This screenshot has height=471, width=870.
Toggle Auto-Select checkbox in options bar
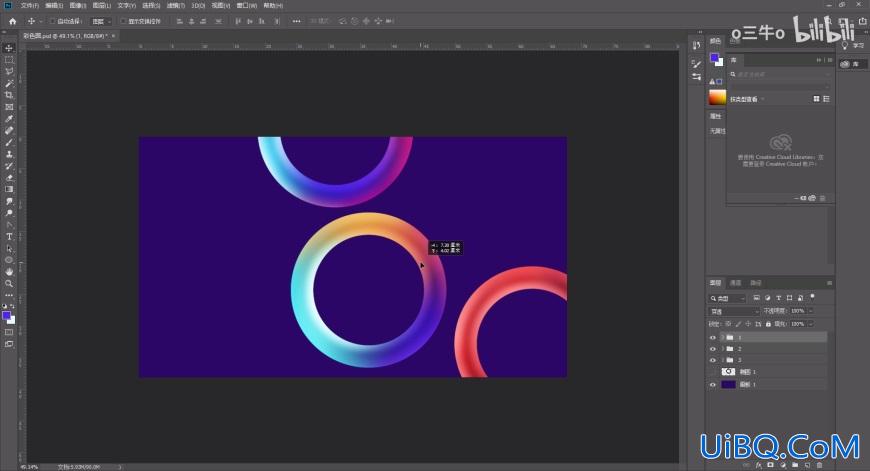53,21
